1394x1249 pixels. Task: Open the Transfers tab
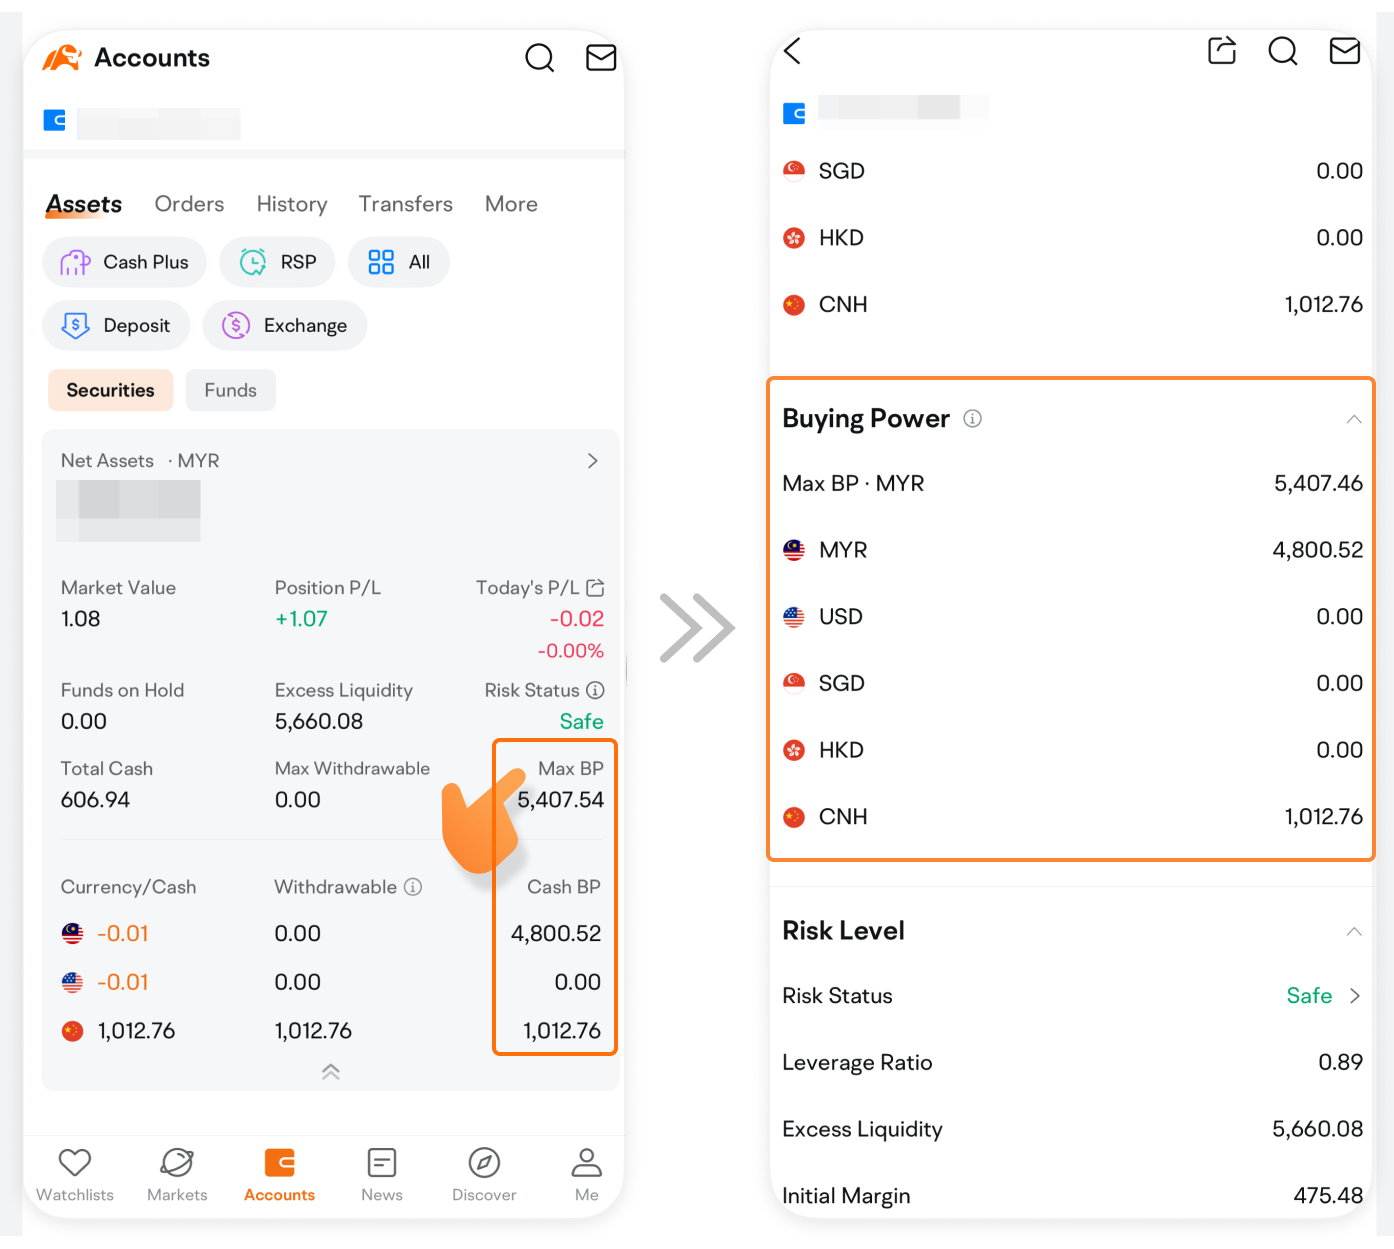click(x=406, y=204)
